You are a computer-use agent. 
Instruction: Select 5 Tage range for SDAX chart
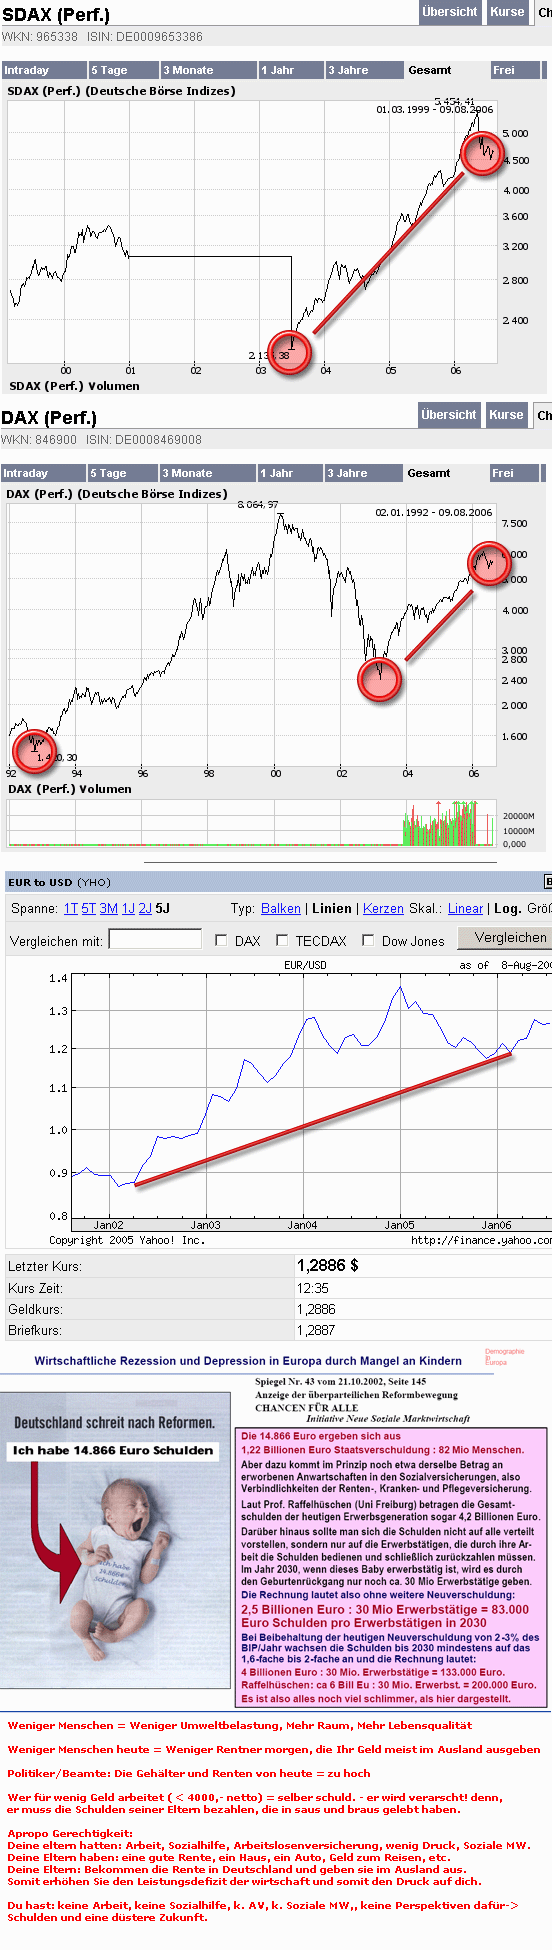pyautogui.click(x=124, y=70)
